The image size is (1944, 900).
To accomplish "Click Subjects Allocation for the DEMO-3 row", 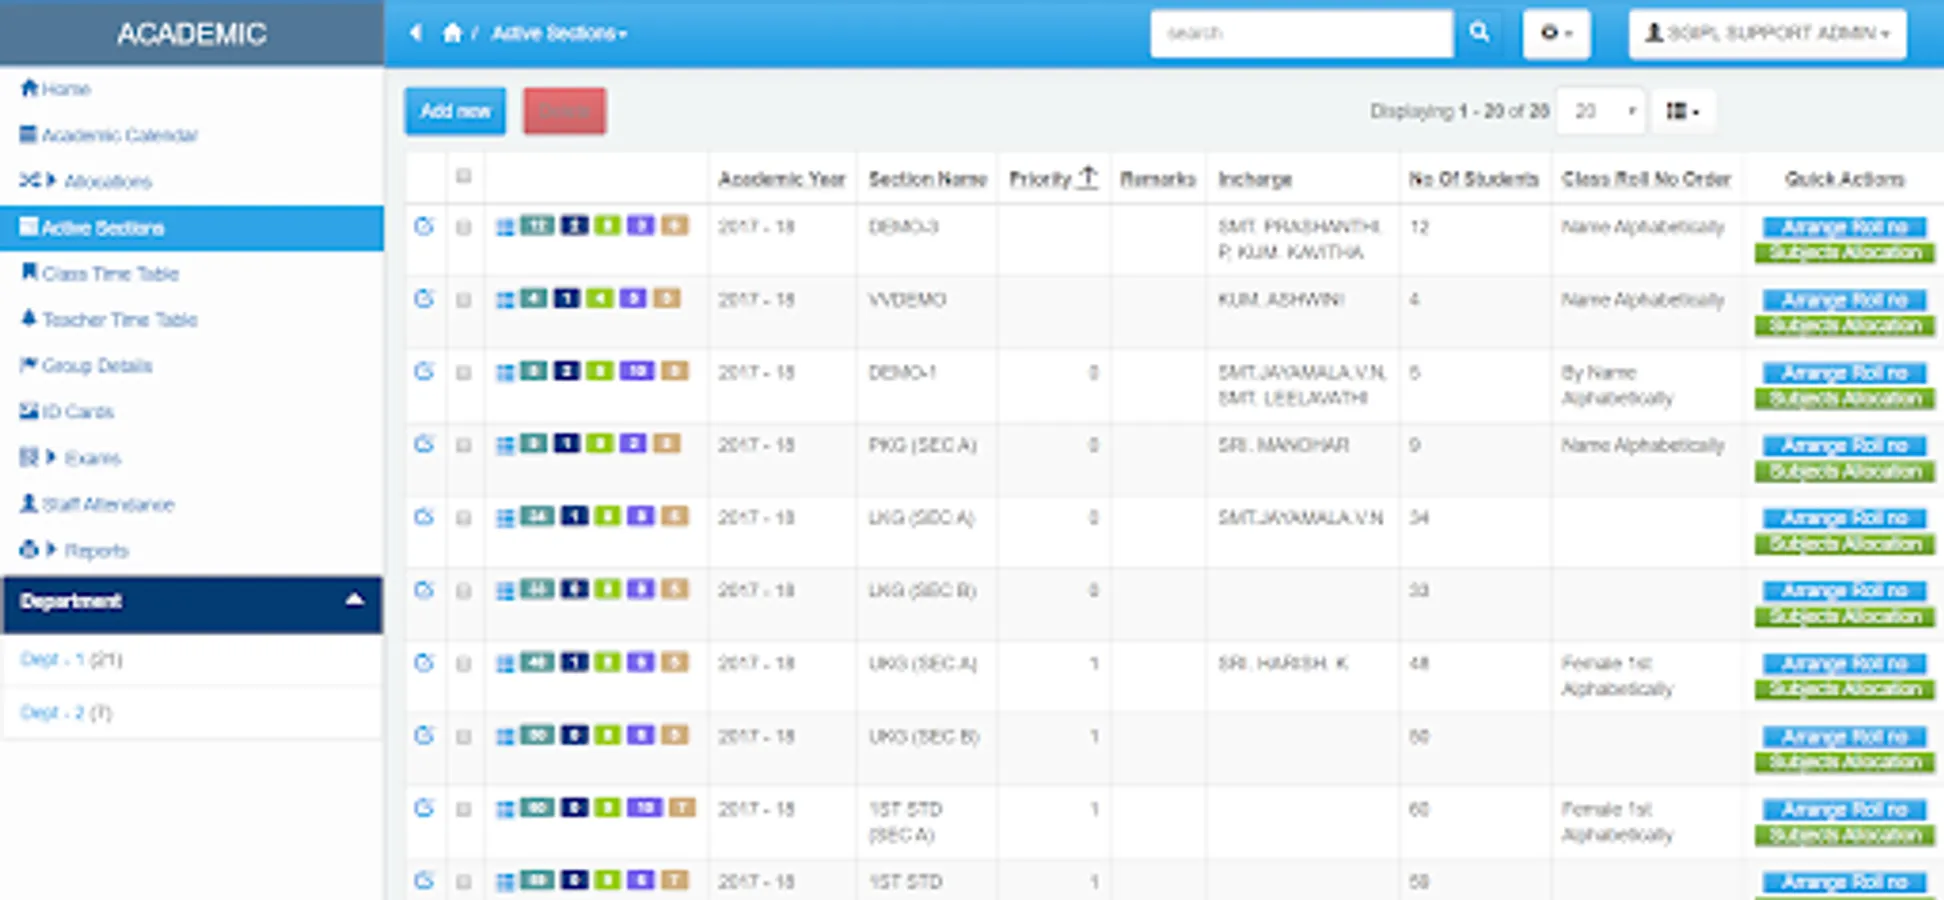I will (x=1845, y=253).
